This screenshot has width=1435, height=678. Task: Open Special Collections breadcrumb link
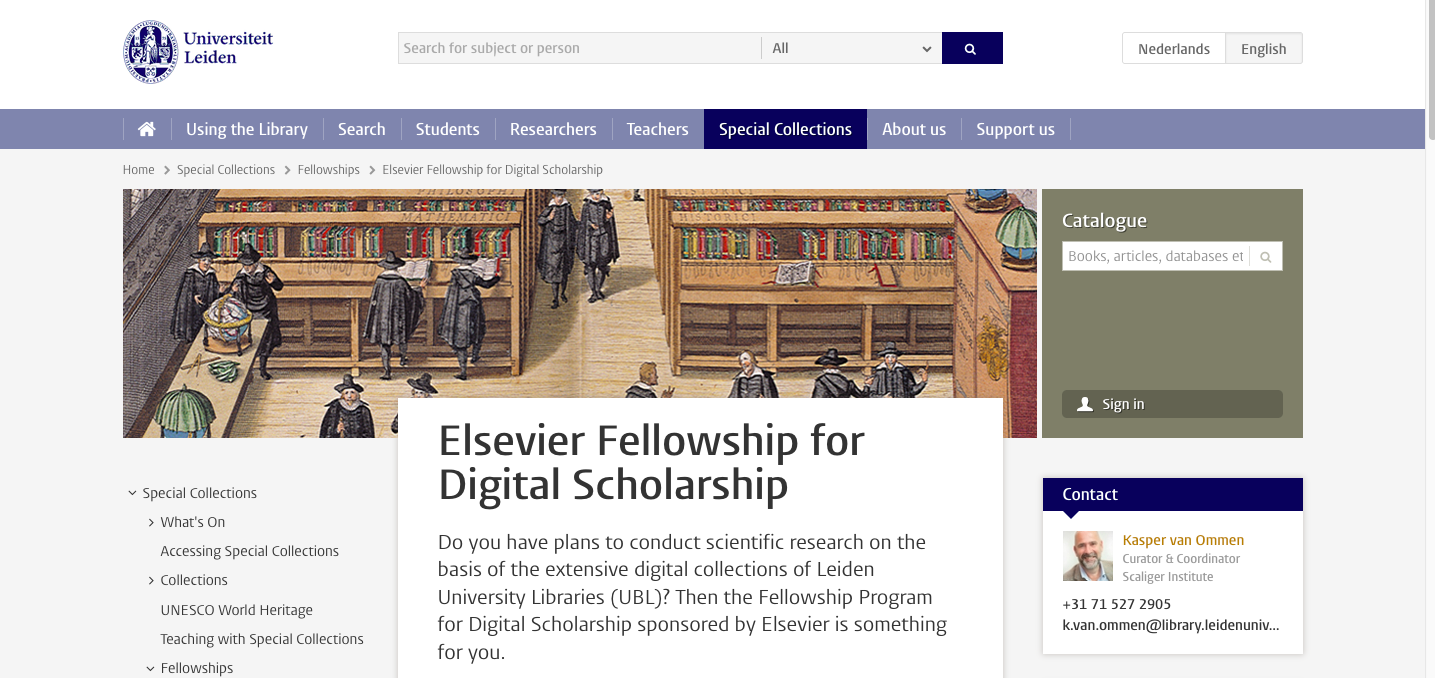pyautogui.click(x=226, y=170)
